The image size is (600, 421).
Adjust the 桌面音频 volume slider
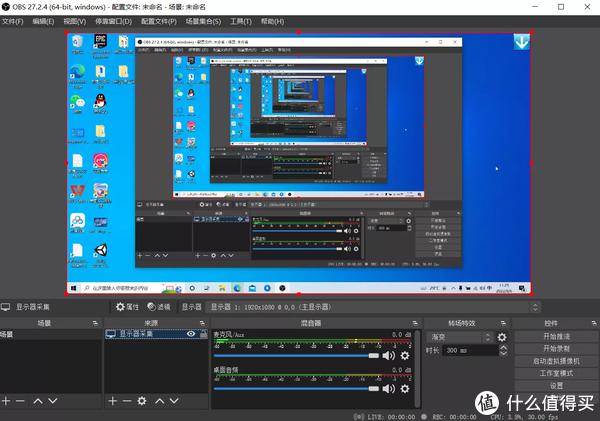(x=296, y=389)
